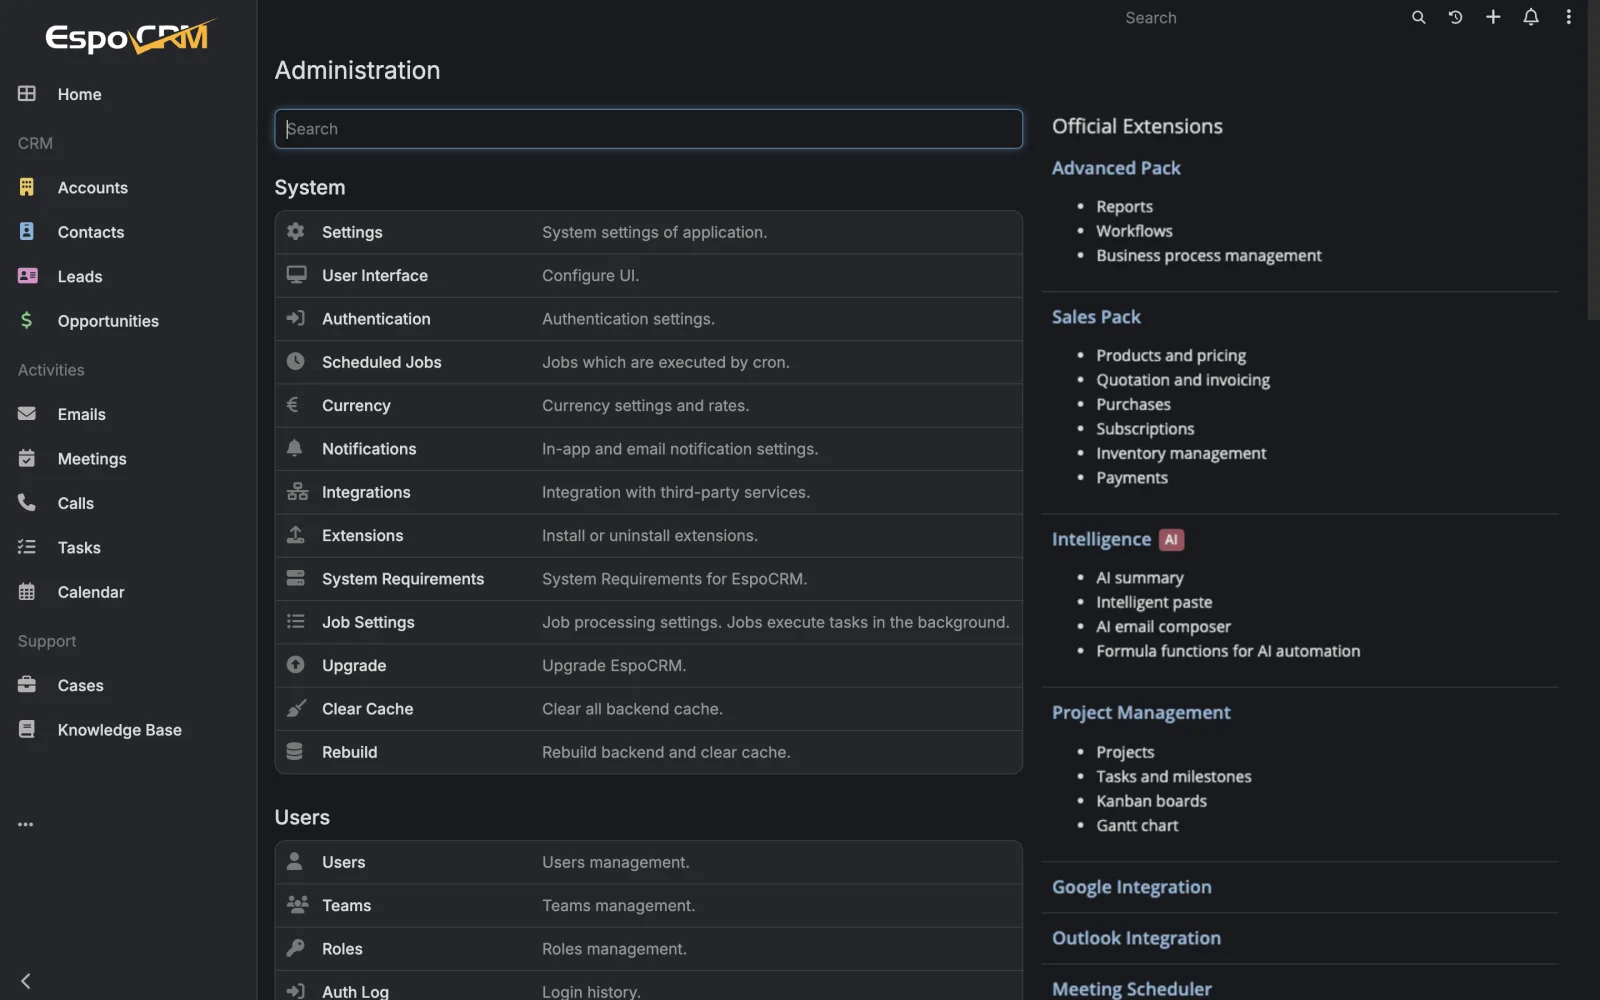This screenshot has height=1000, width=1600.
Task: Open the Accounts tab in sidebar
Action: point(93,188)
